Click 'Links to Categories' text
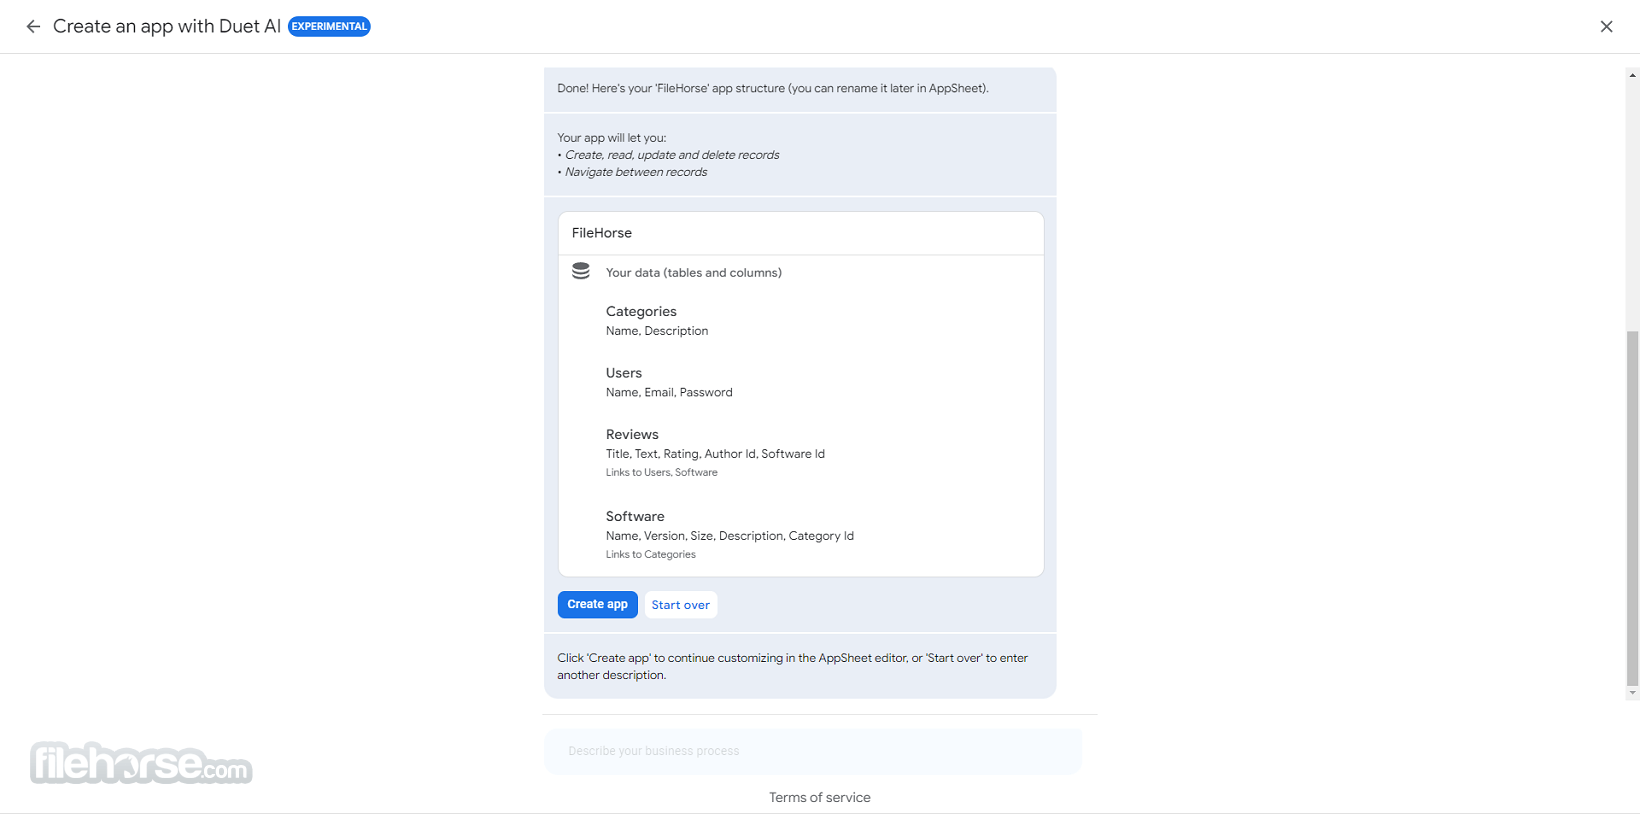The width and height of the screenshot is (1640, 814). coord(650,554)
